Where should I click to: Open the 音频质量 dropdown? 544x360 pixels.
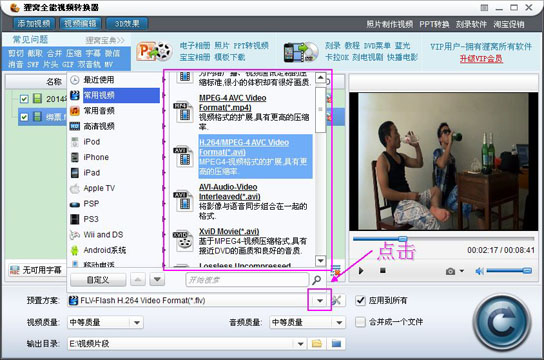pyautogui.click(x=307, y=323)
